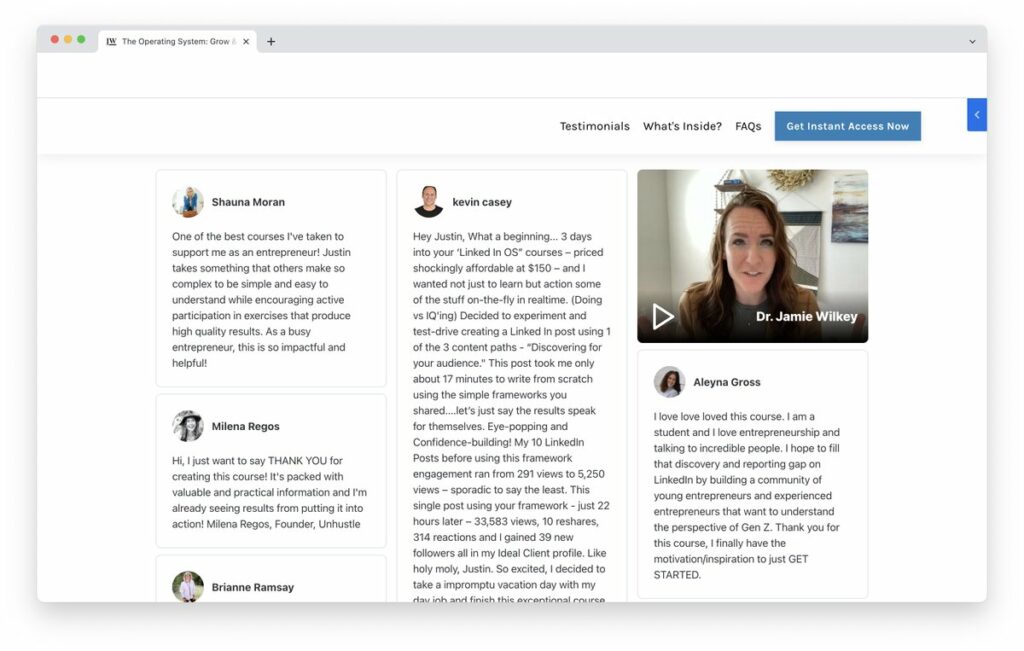Jump to What's Inside? section
This screenshot has width=1024, height=651.
pyautogui.click(x=682, y=127)
